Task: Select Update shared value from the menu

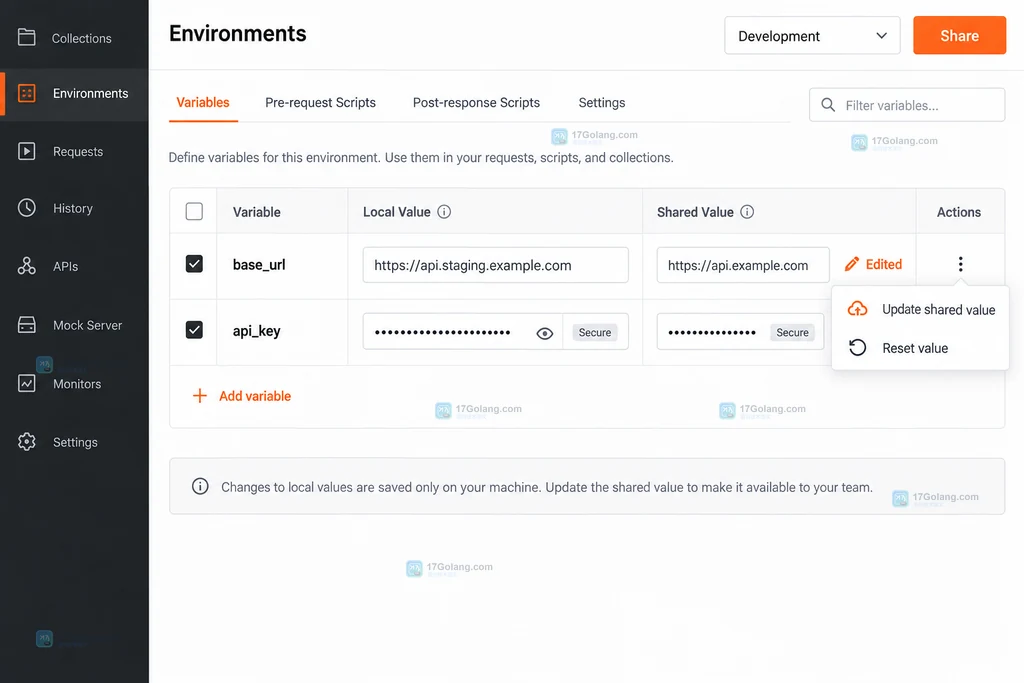Action: pos(921,310)
